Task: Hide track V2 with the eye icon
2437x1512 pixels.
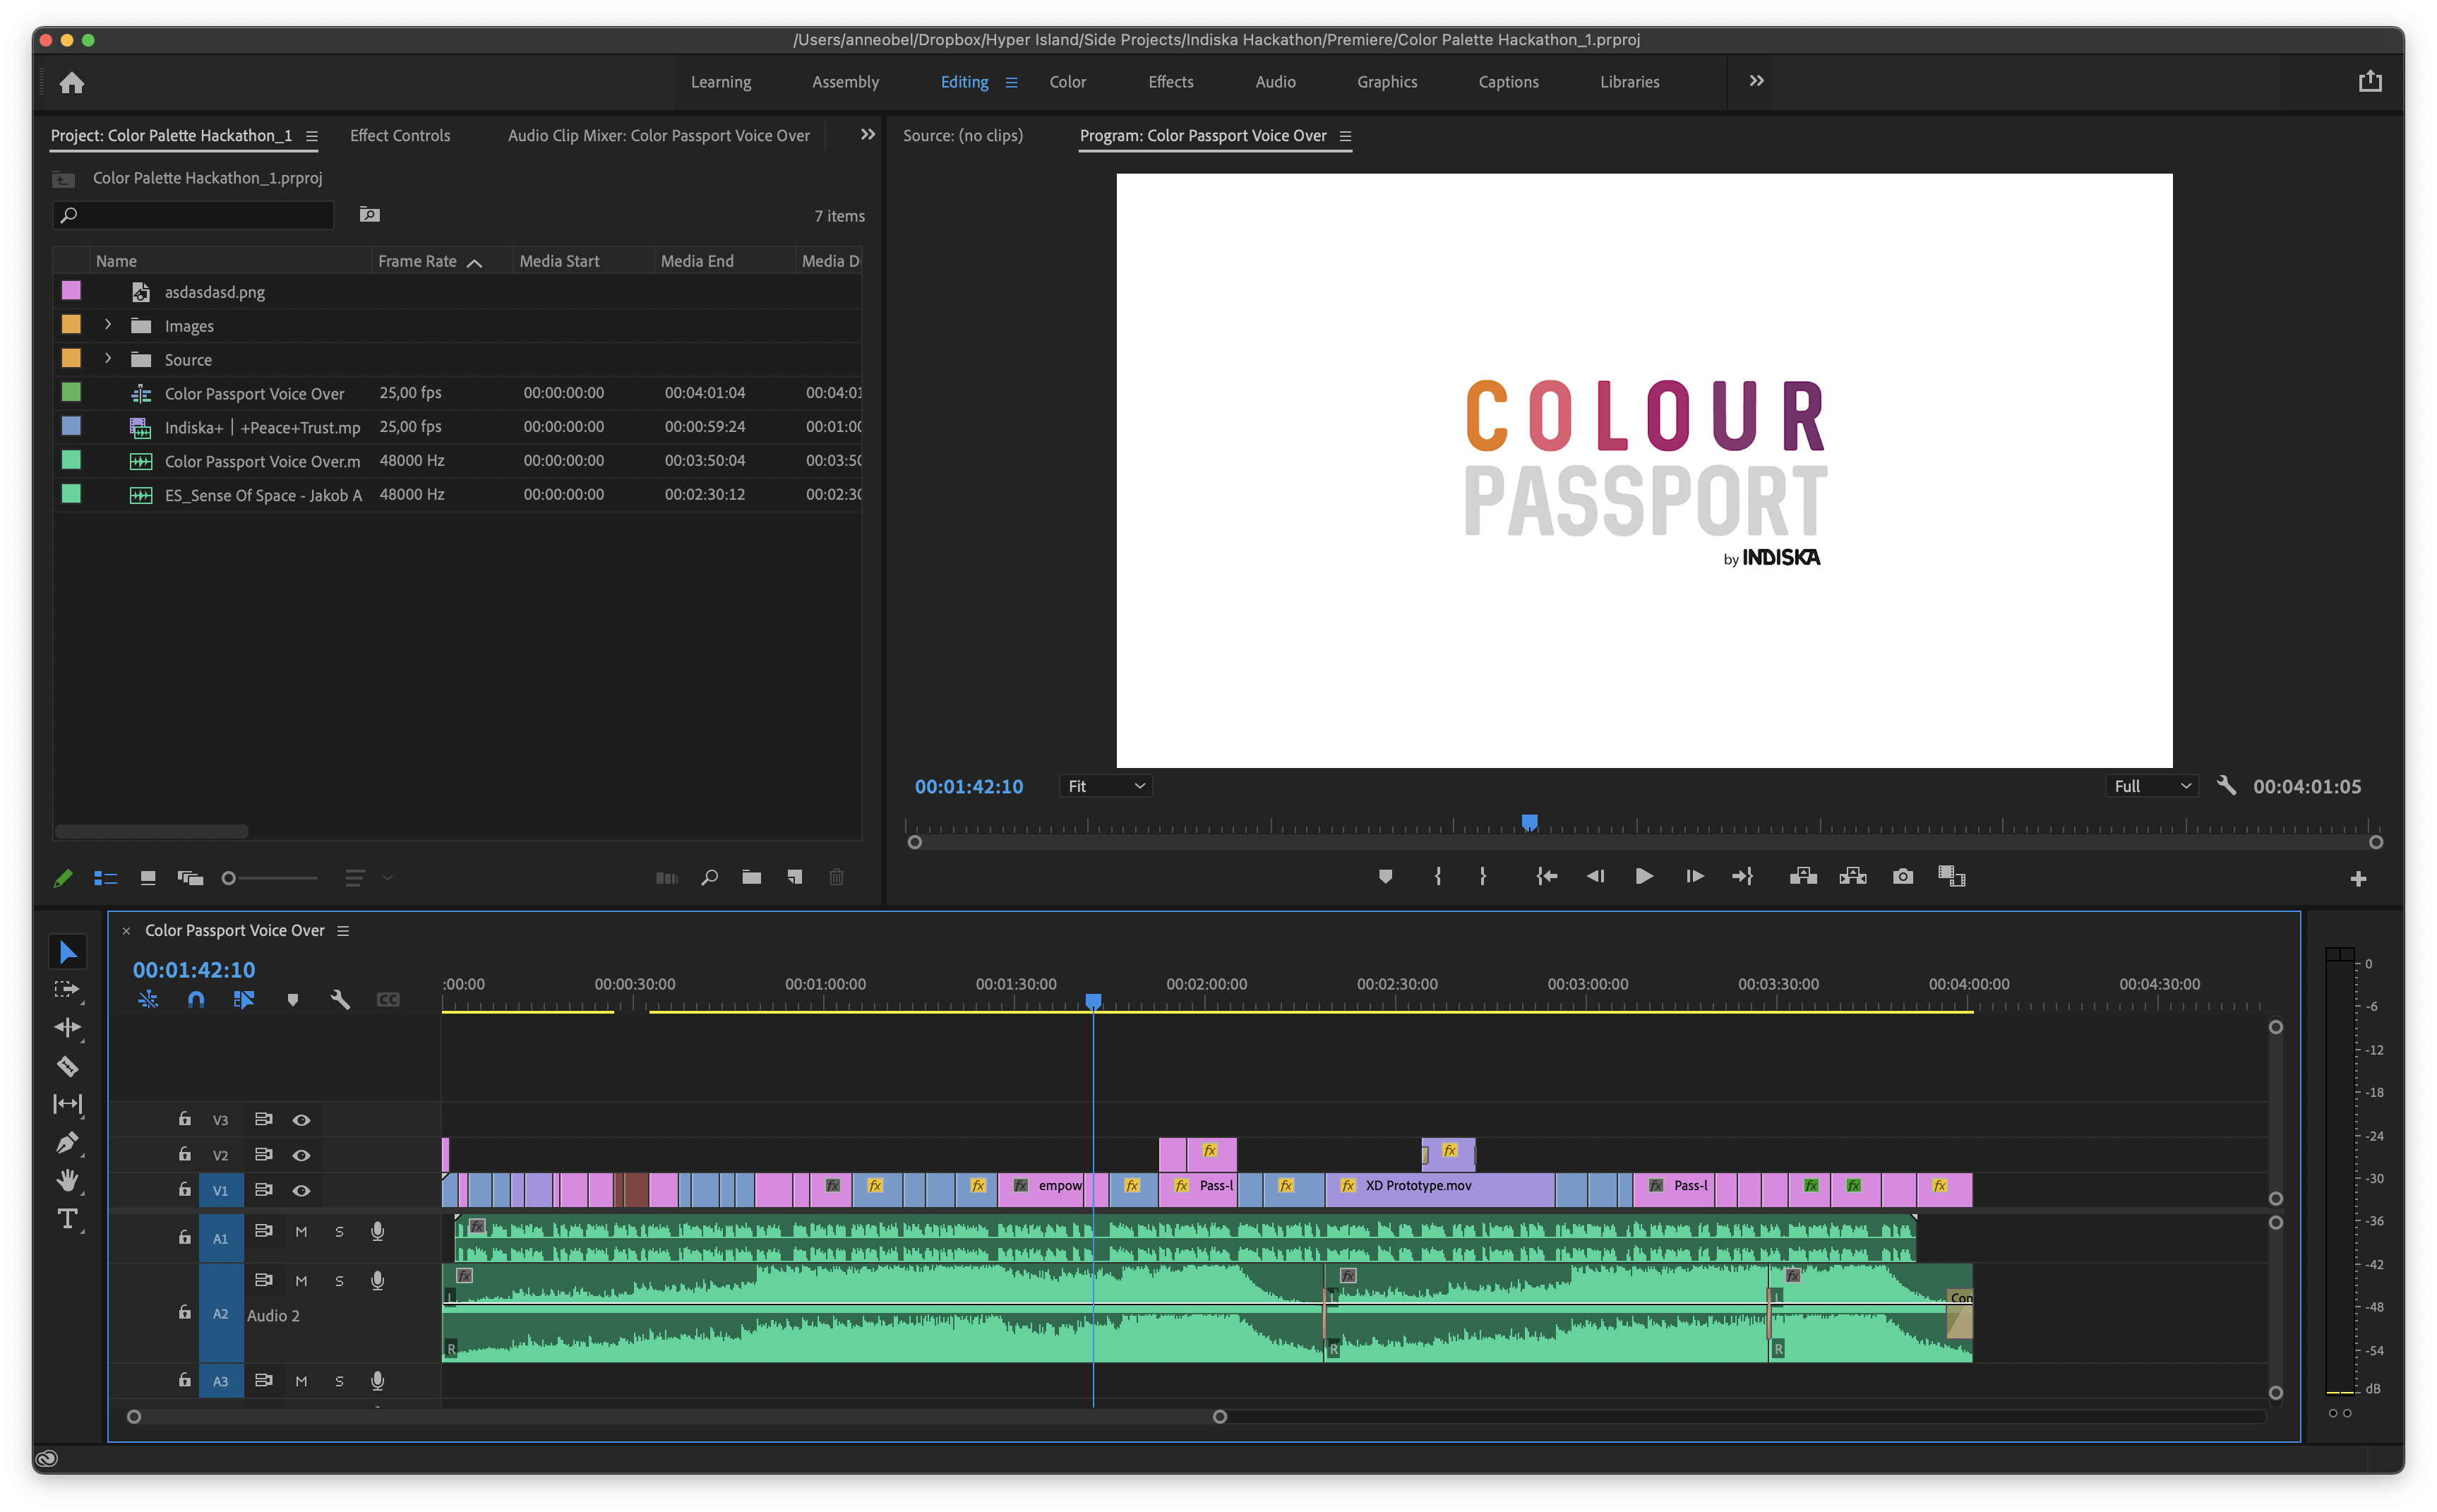Action: coord(301,1155)
